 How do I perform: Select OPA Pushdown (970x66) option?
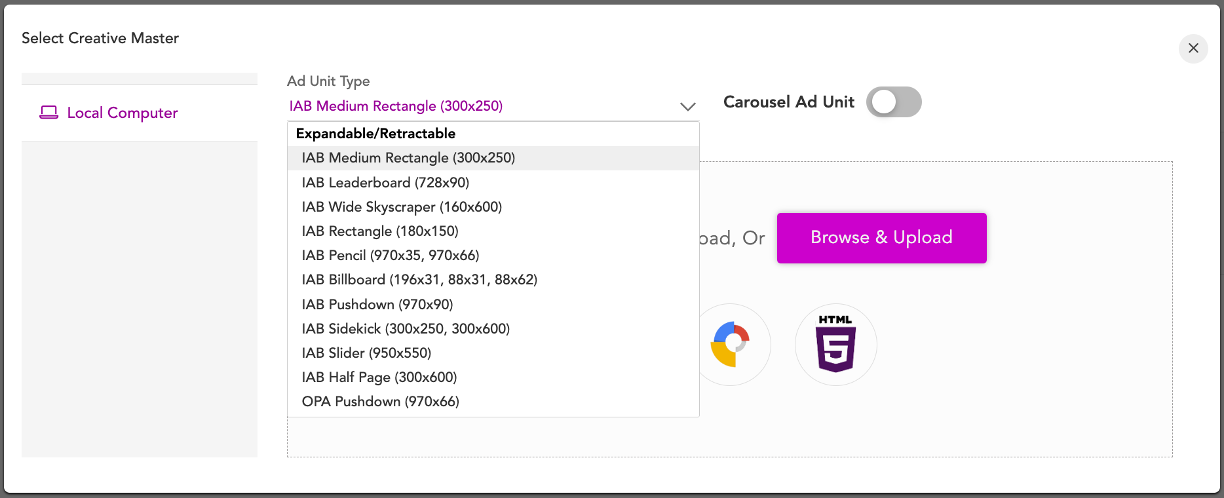[380, 402]
